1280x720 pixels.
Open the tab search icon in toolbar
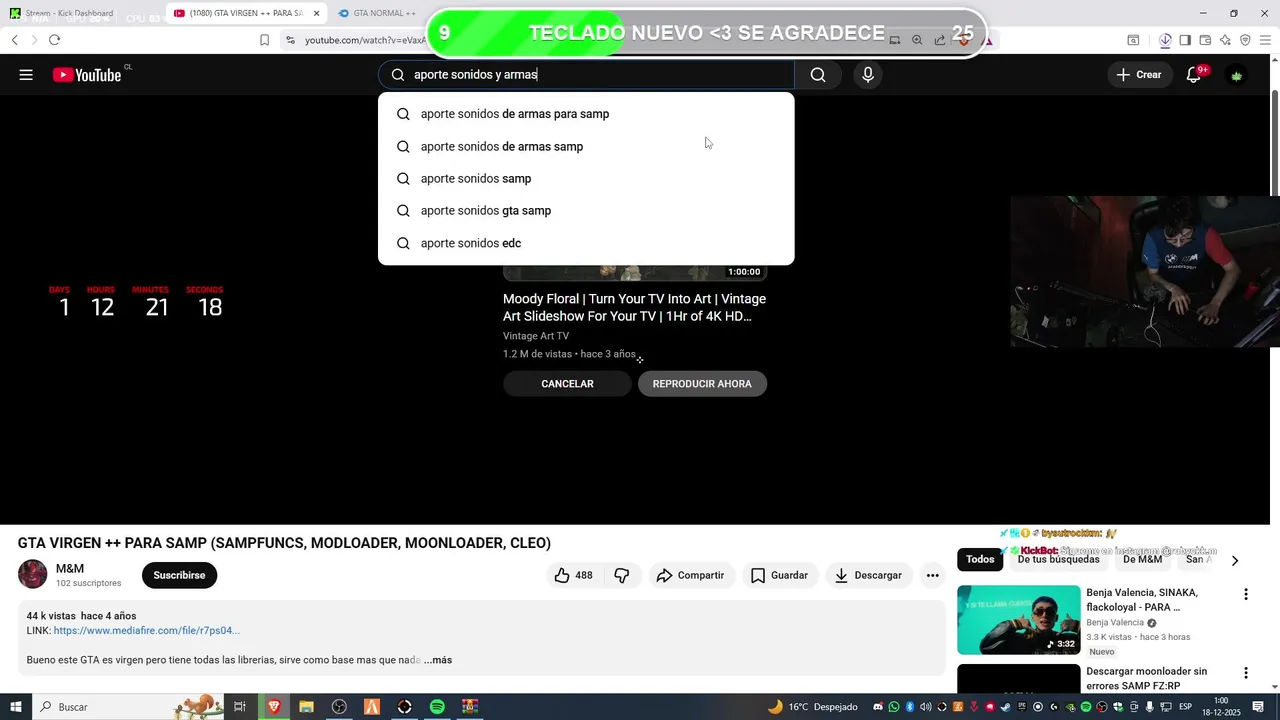click(1133, 40)
